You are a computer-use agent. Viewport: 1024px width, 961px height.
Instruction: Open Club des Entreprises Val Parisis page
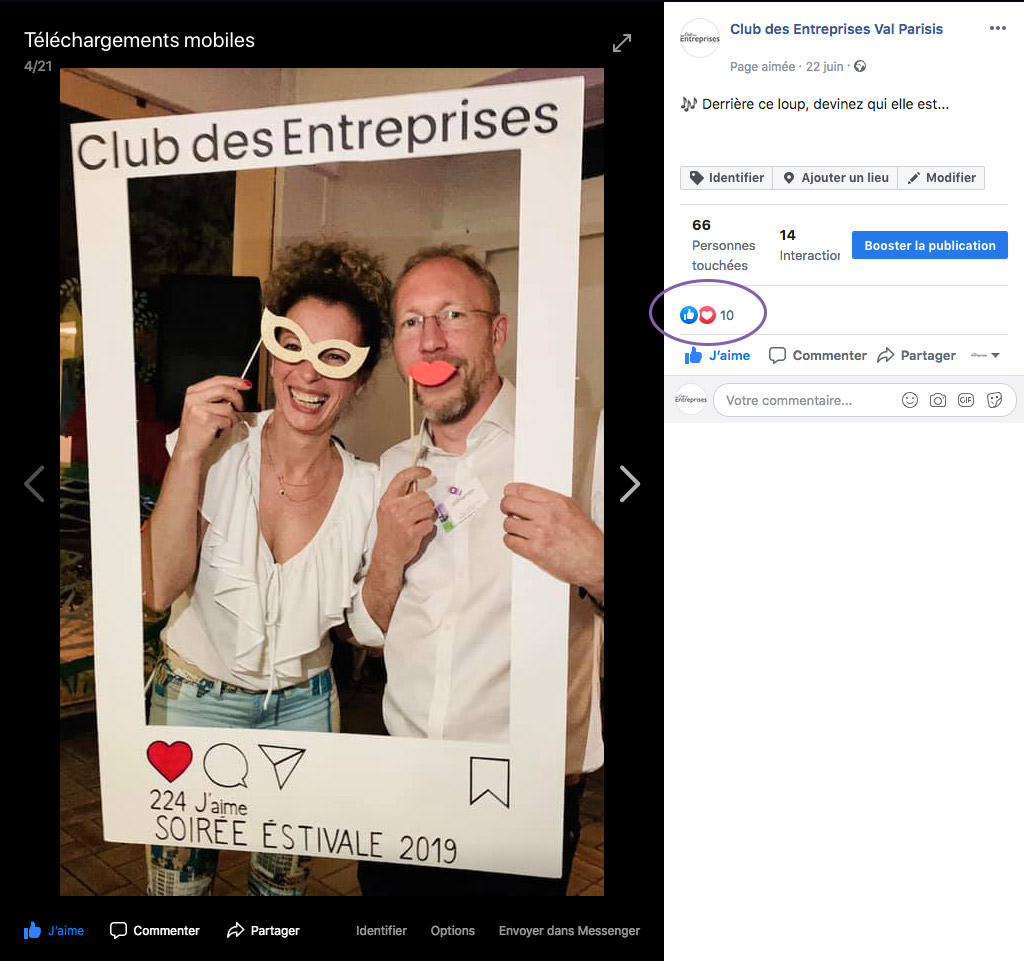coord(836,29)
